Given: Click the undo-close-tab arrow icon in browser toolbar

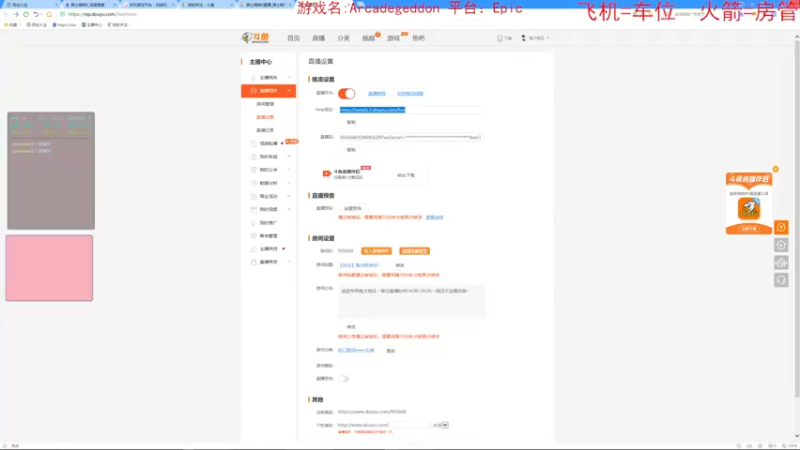Looking at the screenshot, I should pyautogui.click(x=36, y=14).
